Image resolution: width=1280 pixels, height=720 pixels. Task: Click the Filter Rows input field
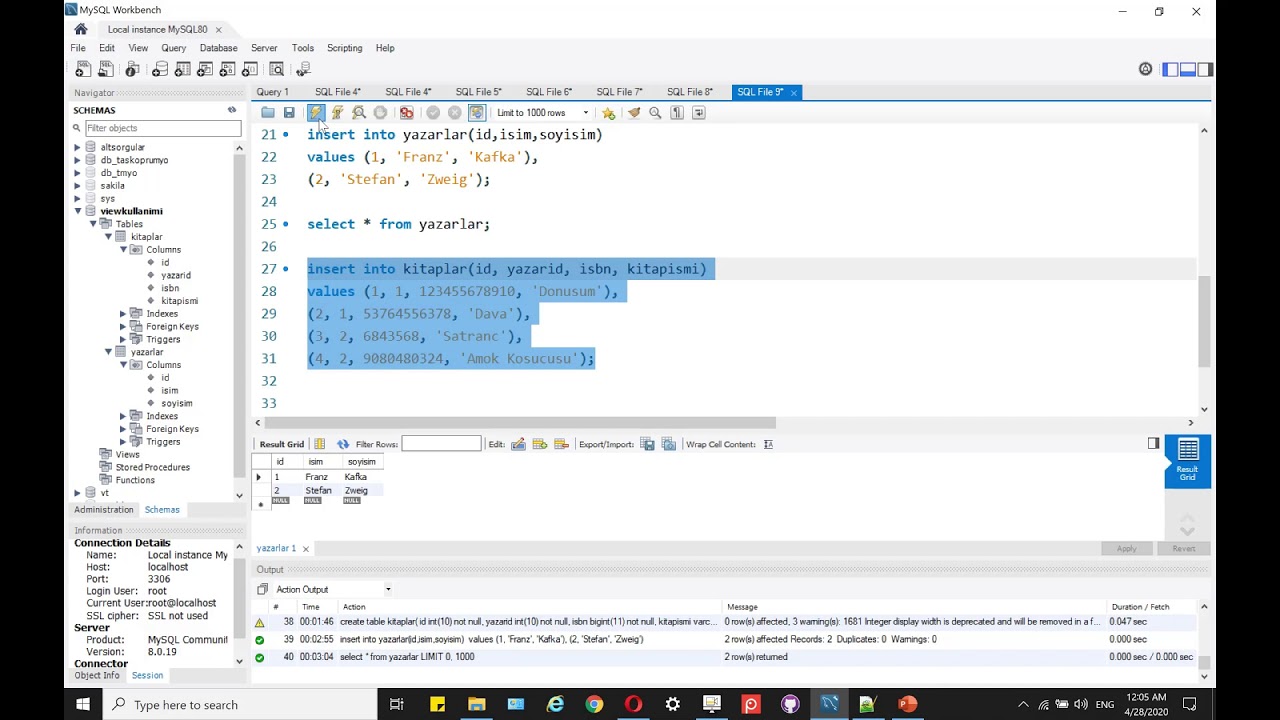(441, 444)
